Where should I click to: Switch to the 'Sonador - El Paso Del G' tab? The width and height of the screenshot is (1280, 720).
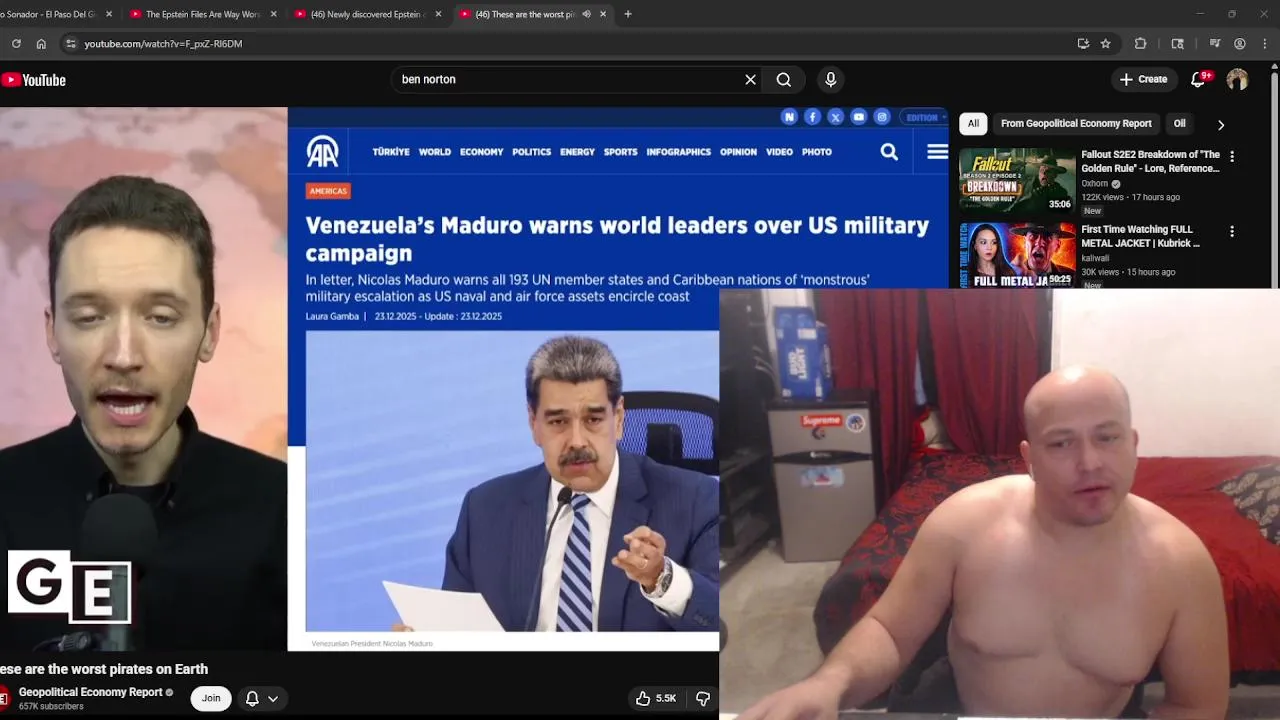(52, 14)
